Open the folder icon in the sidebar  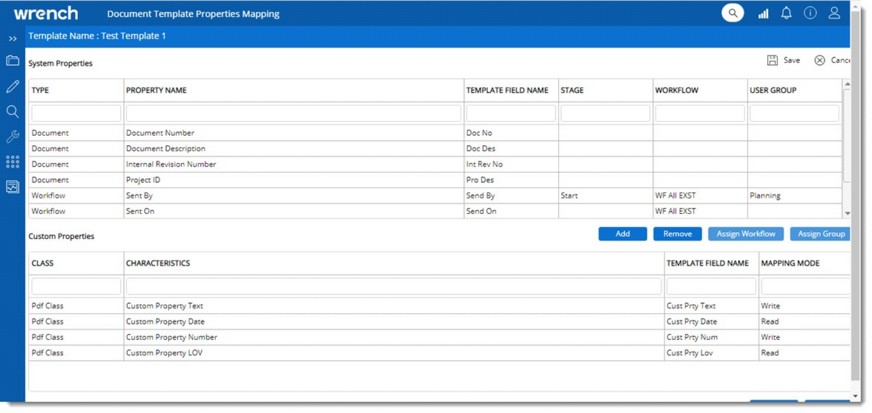(13, 61)
